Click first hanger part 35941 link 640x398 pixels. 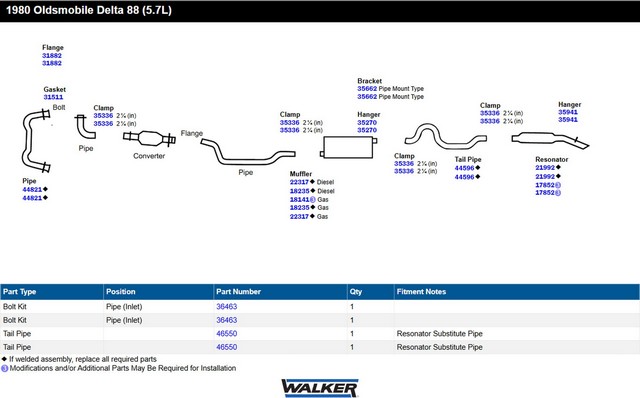pyautogui.click(x=568, y=112)
